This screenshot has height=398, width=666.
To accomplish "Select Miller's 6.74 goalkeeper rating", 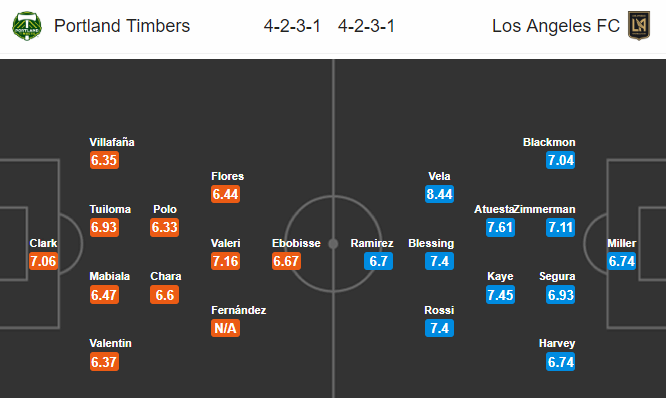I will tap(622, 261).
